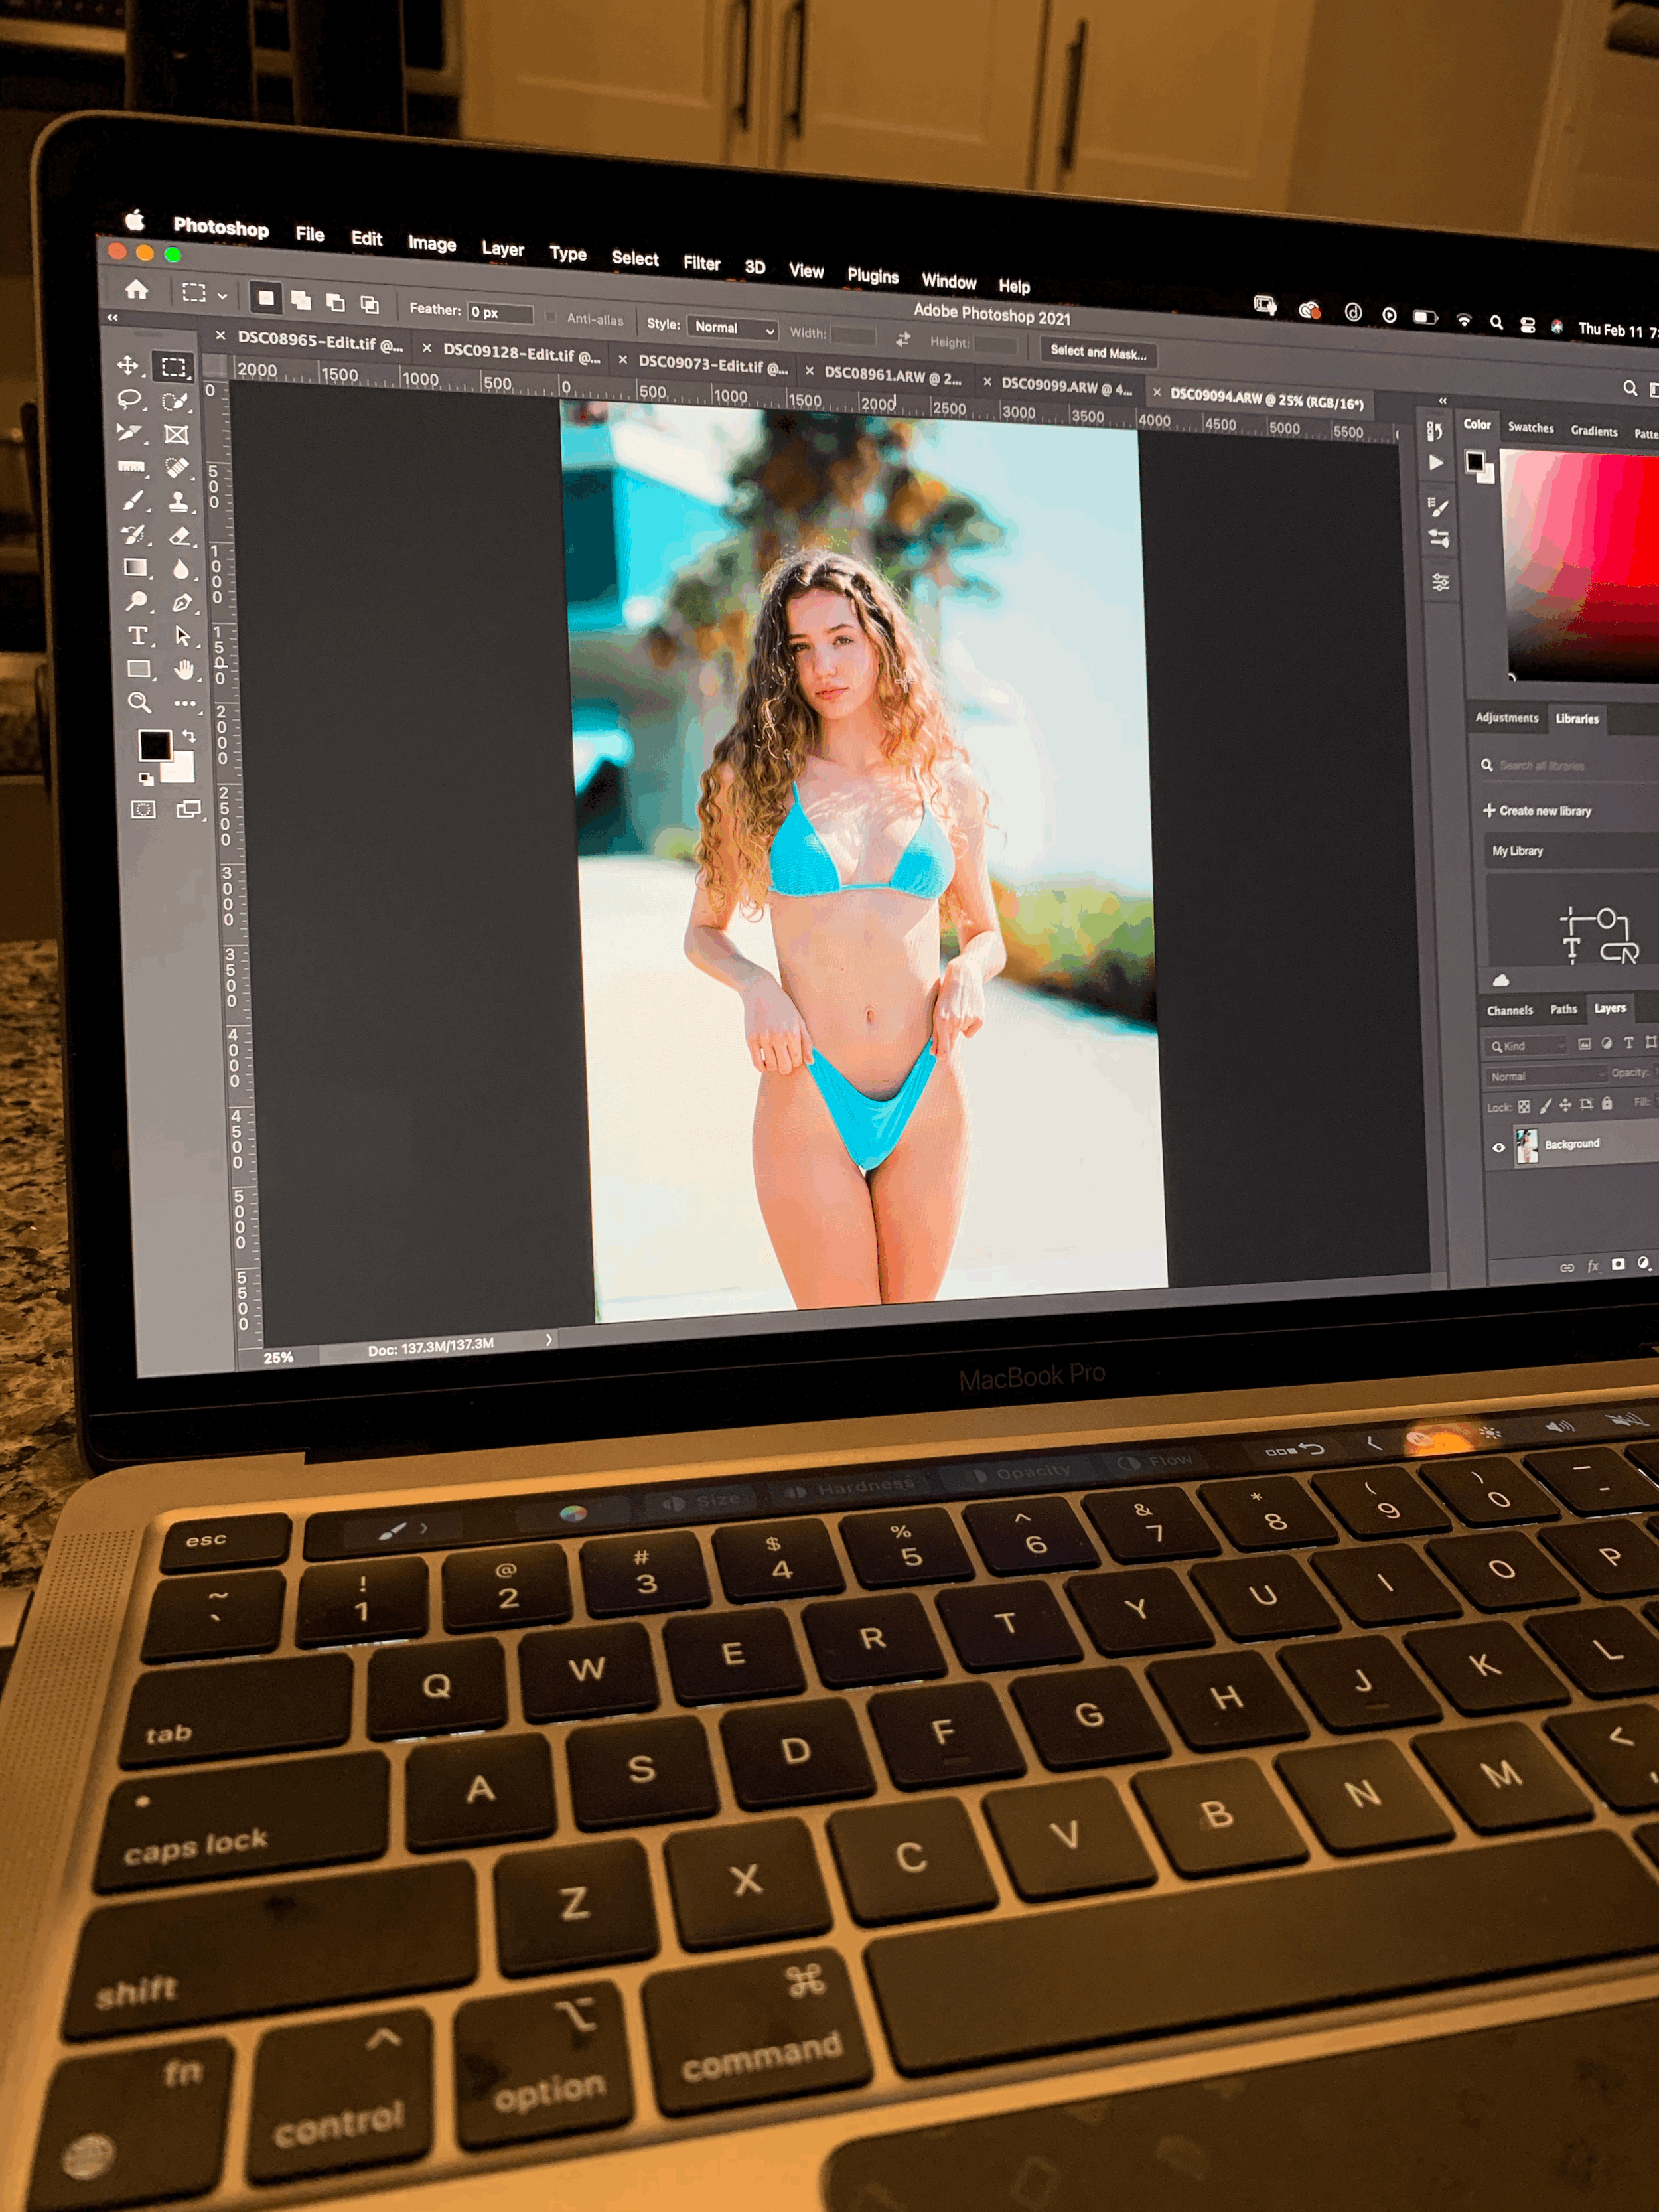Screen dimensions: 1659x2212
Task: Switch to the Channels tab
Action: click(1509, 1010)
